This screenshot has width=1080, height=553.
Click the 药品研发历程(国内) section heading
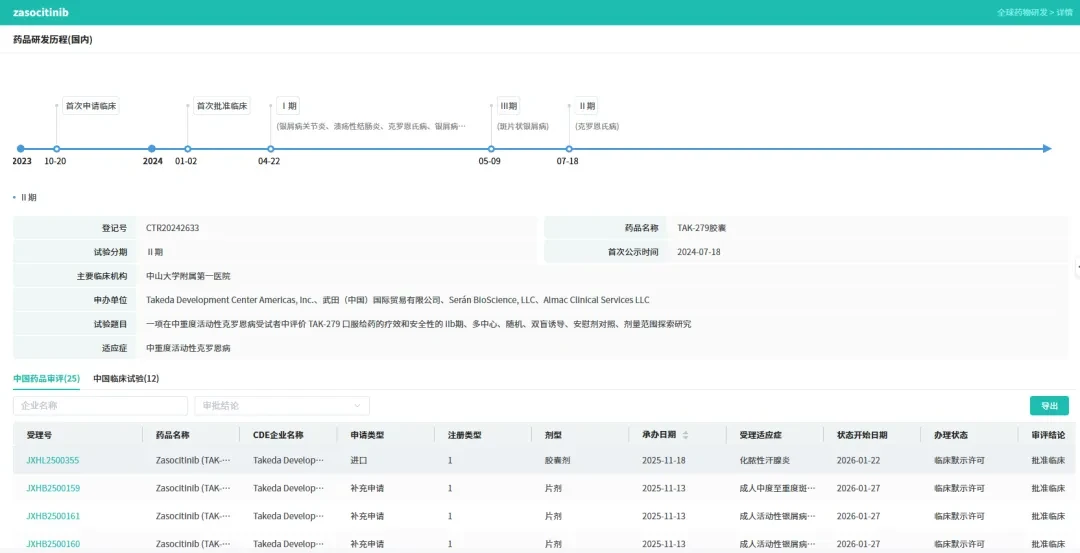52,40
